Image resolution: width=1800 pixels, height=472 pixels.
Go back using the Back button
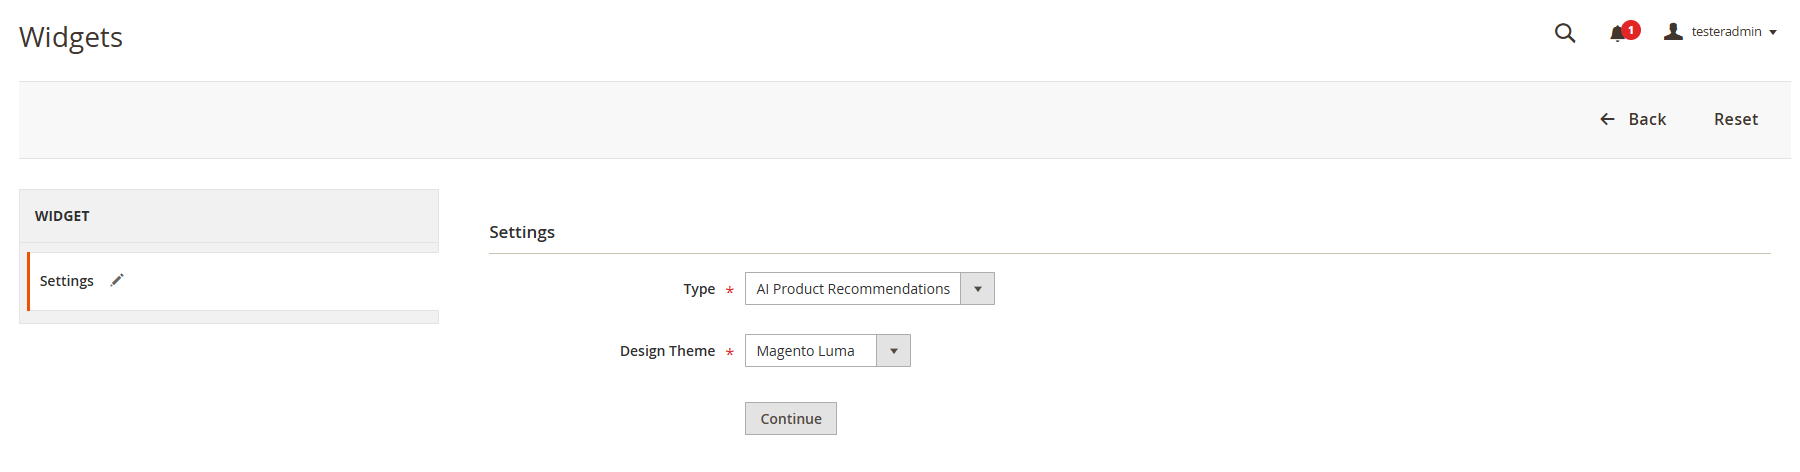(x=1633, y=119)
